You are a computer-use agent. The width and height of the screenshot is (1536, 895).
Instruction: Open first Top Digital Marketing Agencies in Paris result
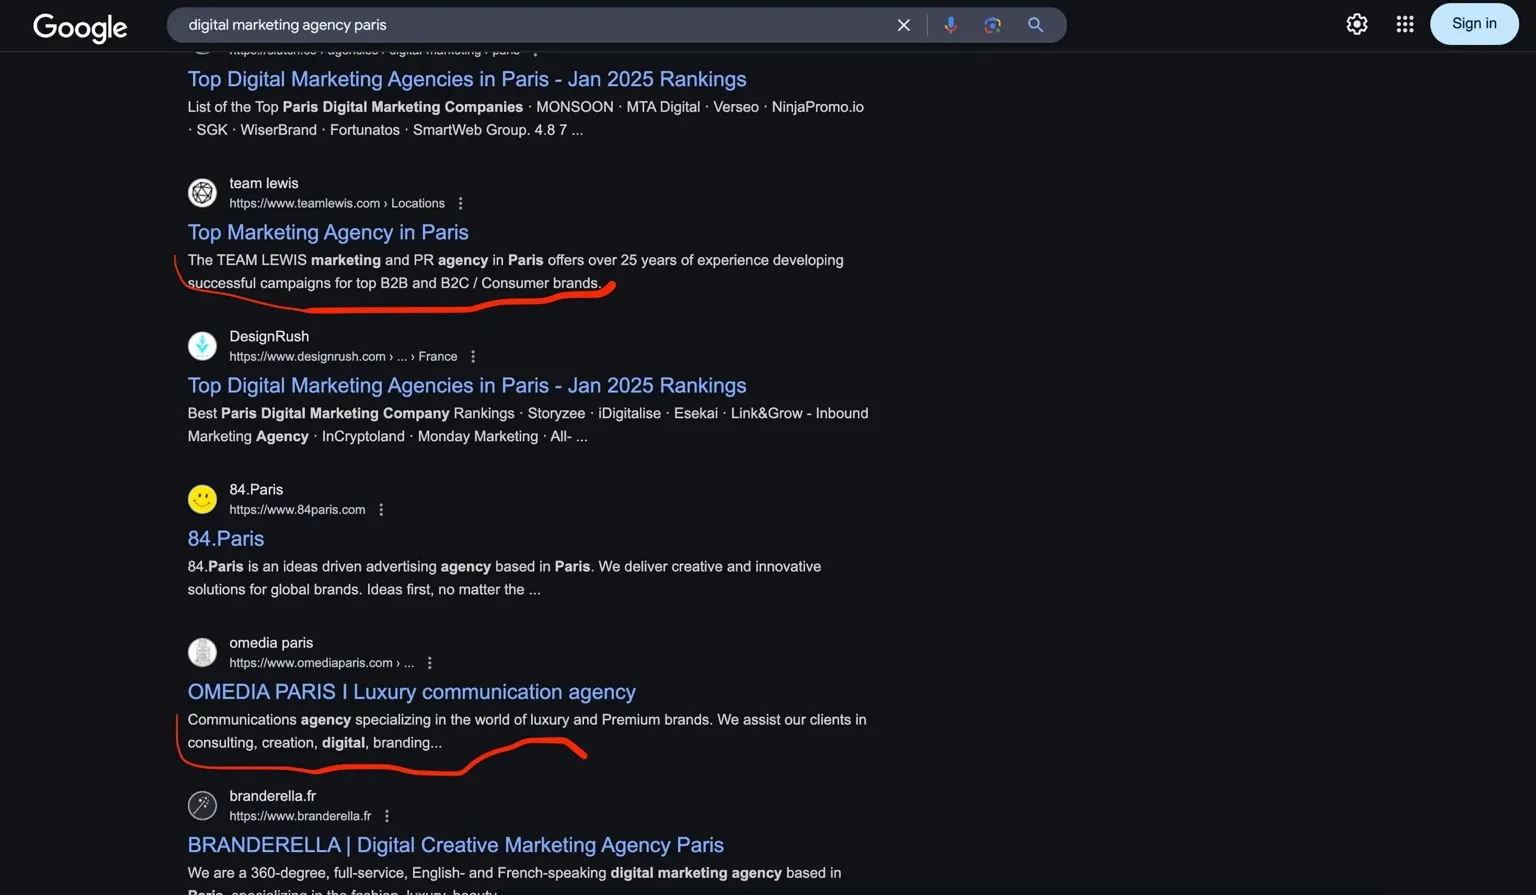pyautogui.click(x=467, y=79)
